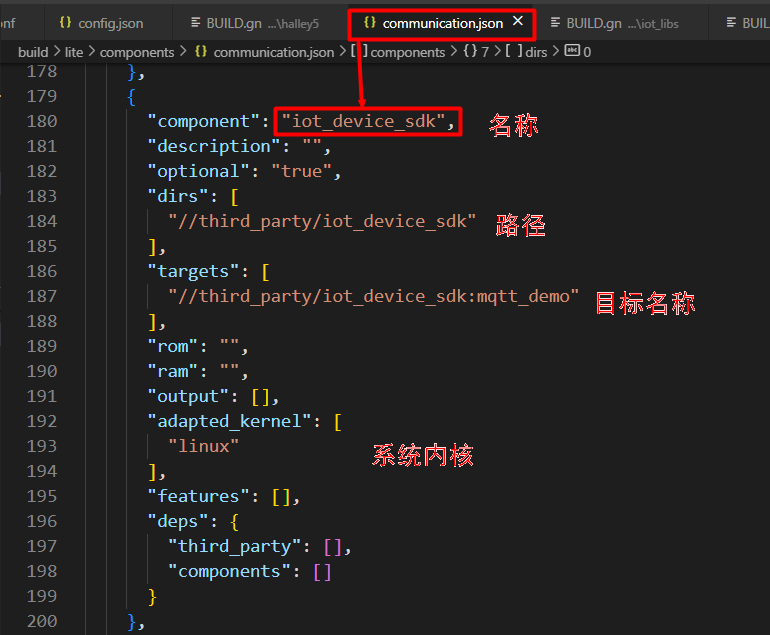Viewport: 770px width, 635px height.
Task: Click the file icon on BUILD.gn iot_libs tab
Action: [x=555, y=22]
